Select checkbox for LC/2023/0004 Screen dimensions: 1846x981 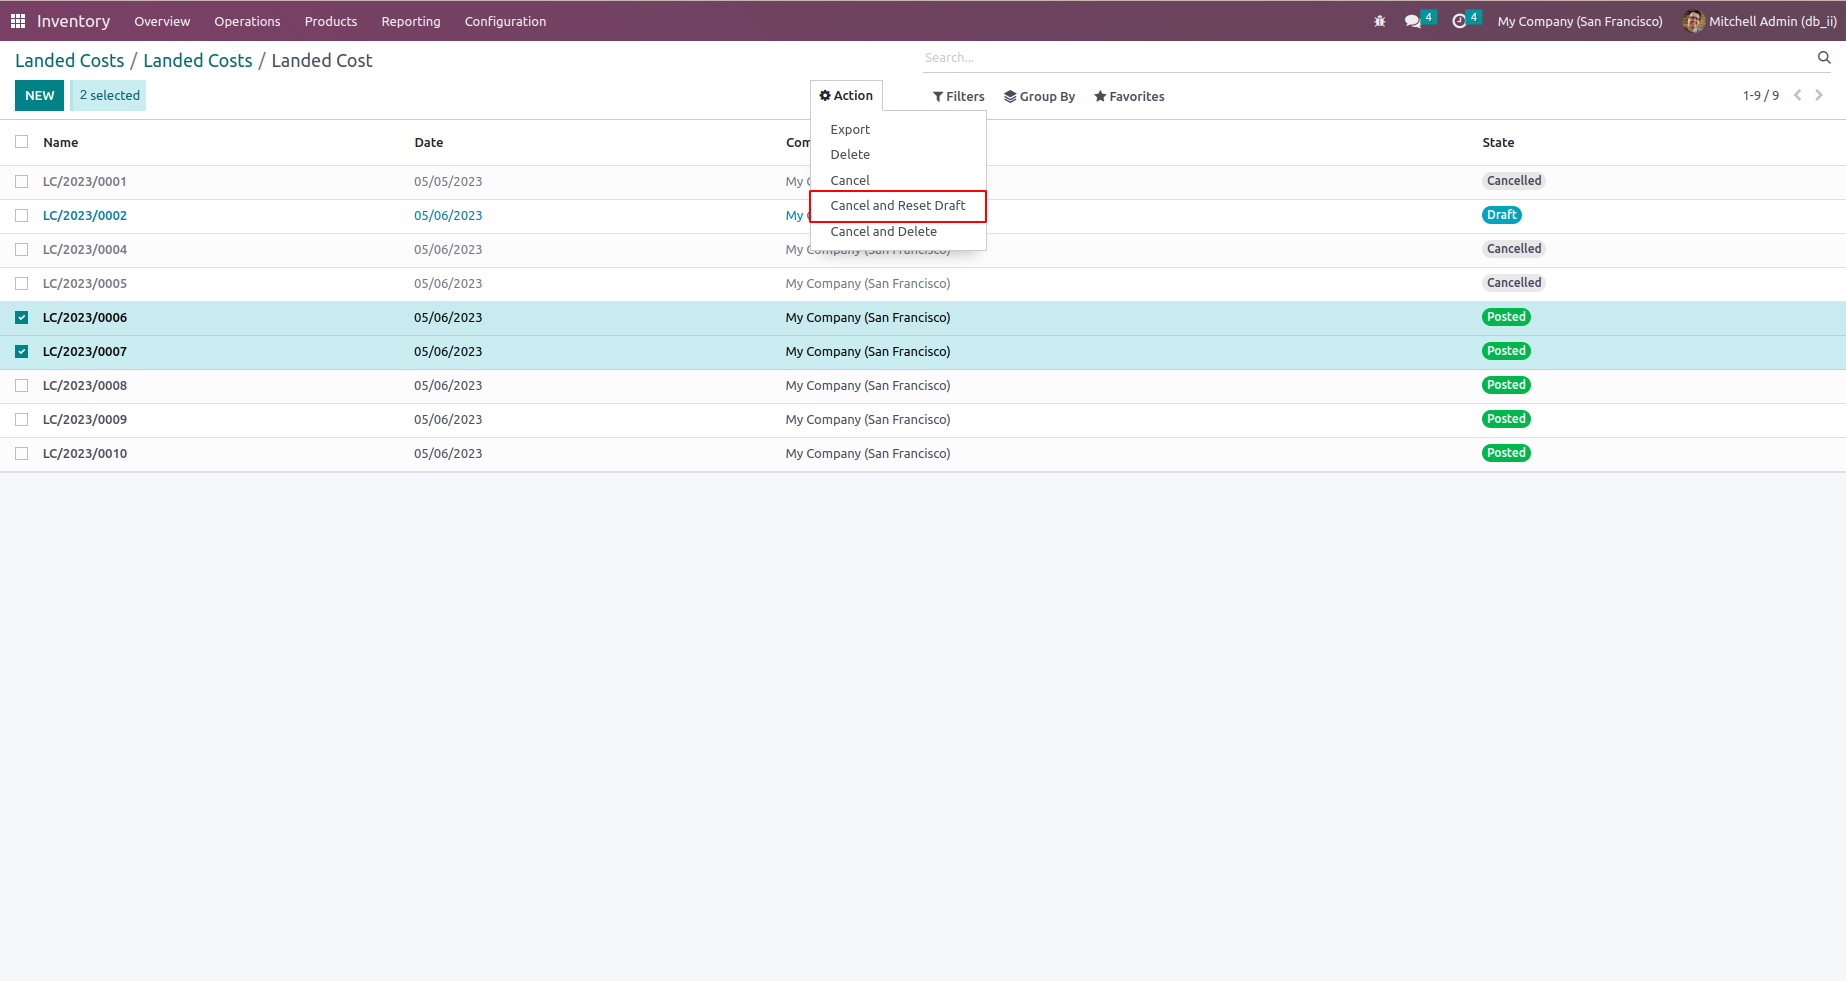(22, 250)
